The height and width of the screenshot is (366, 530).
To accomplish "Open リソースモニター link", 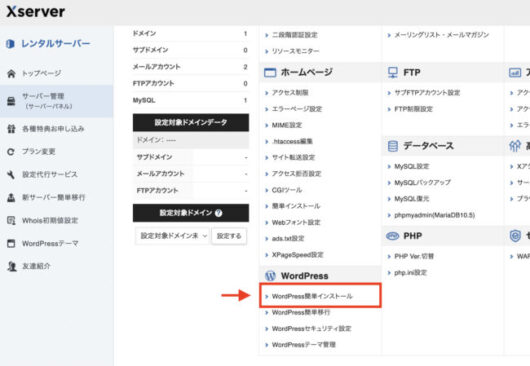I will tap(295, 51).
